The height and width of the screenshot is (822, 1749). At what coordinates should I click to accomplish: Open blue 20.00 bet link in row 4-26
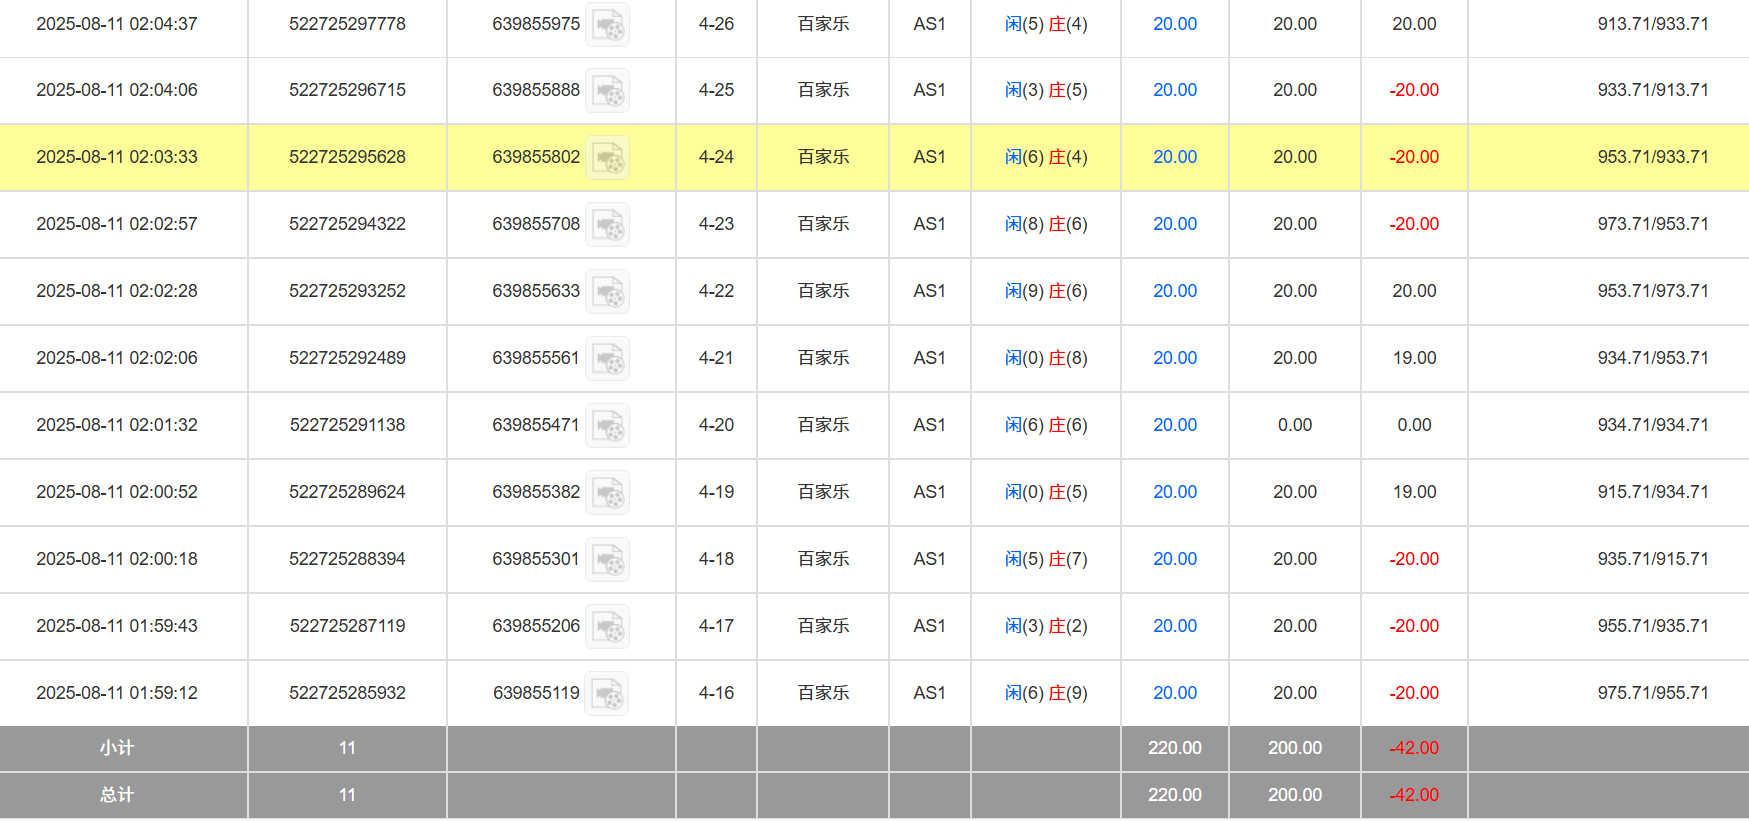point(1174,24)
